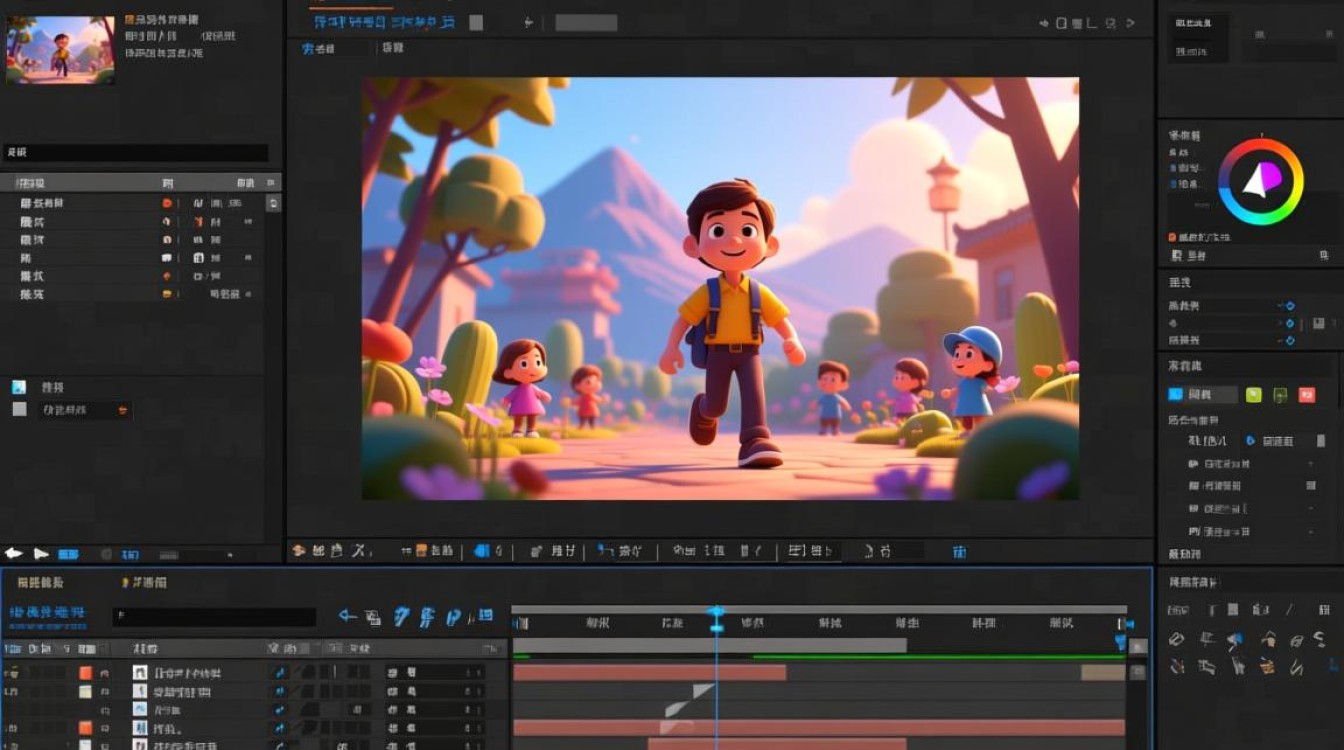The image size is (1344, 750).
Task: Toggle the orange label box on first timeline layer
Action: pyautogui.click(x=85, y=673)
